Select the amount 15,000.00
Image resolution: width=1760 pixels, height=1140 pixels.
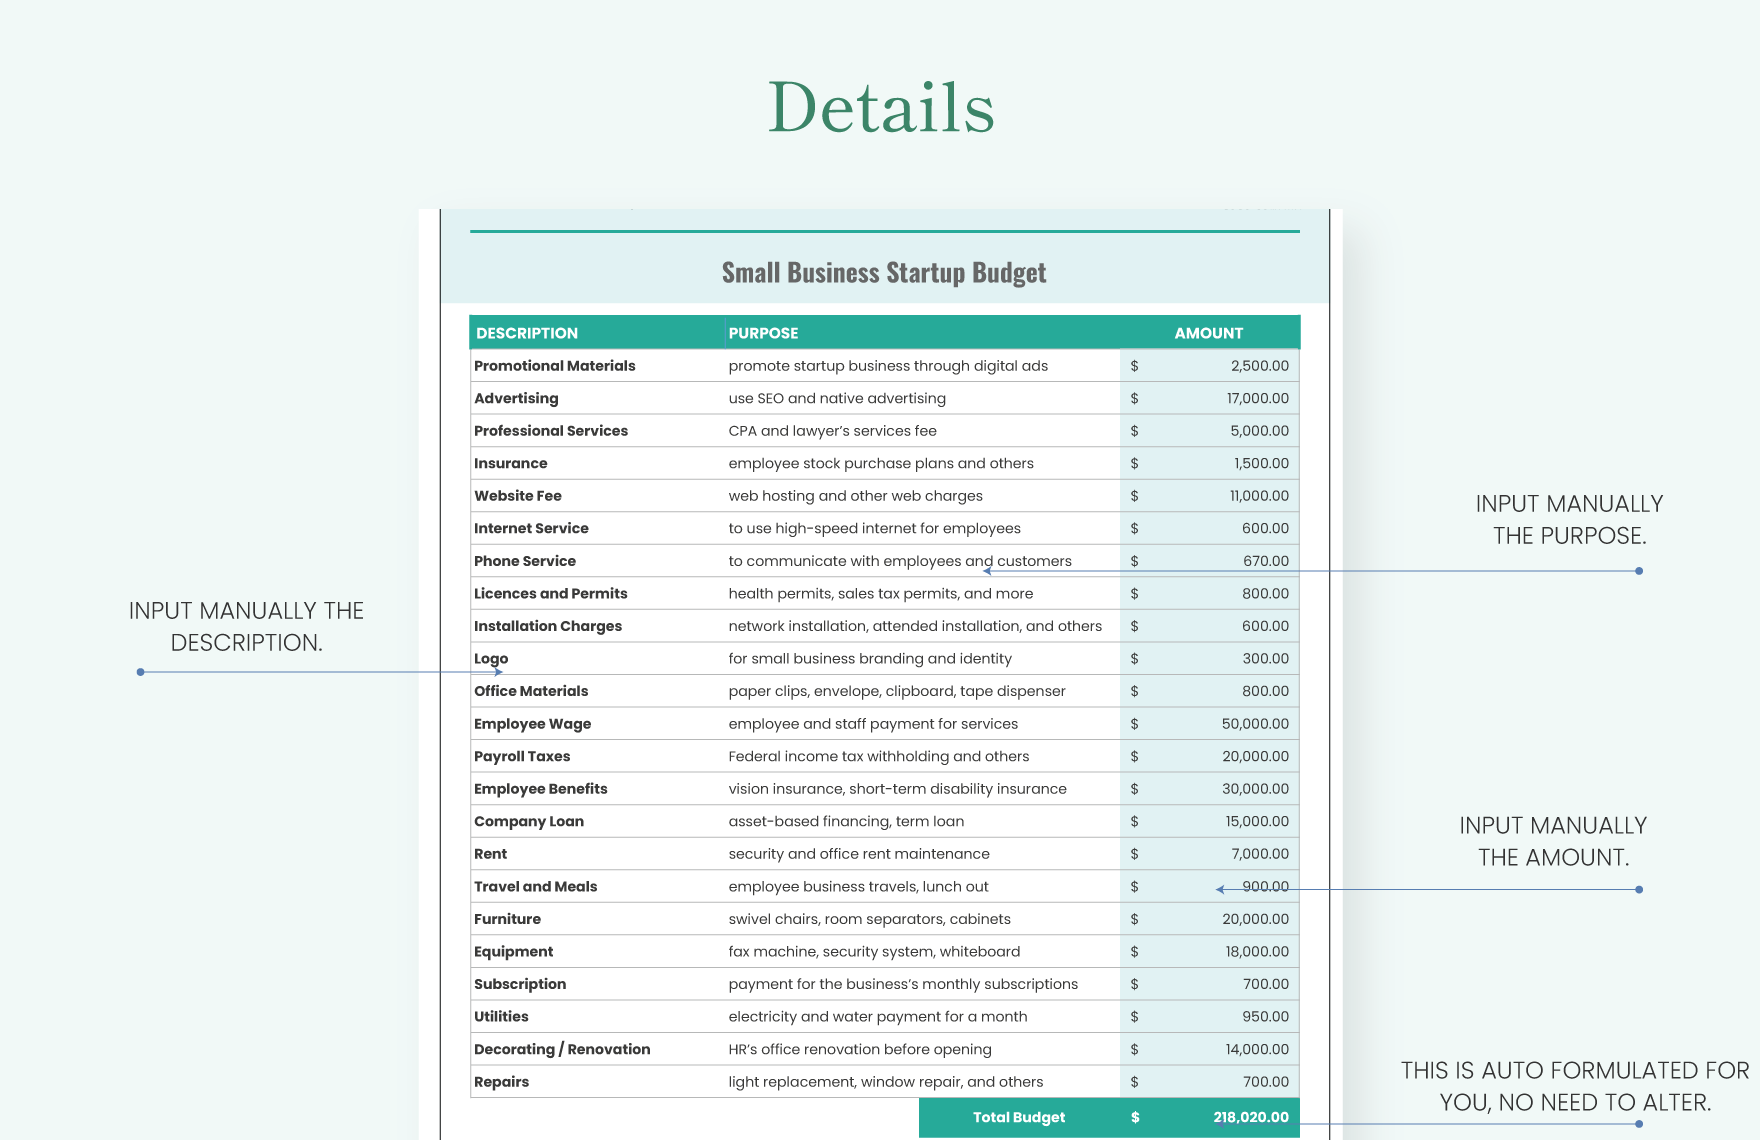pyautogui.click(x=1257, y=821)
